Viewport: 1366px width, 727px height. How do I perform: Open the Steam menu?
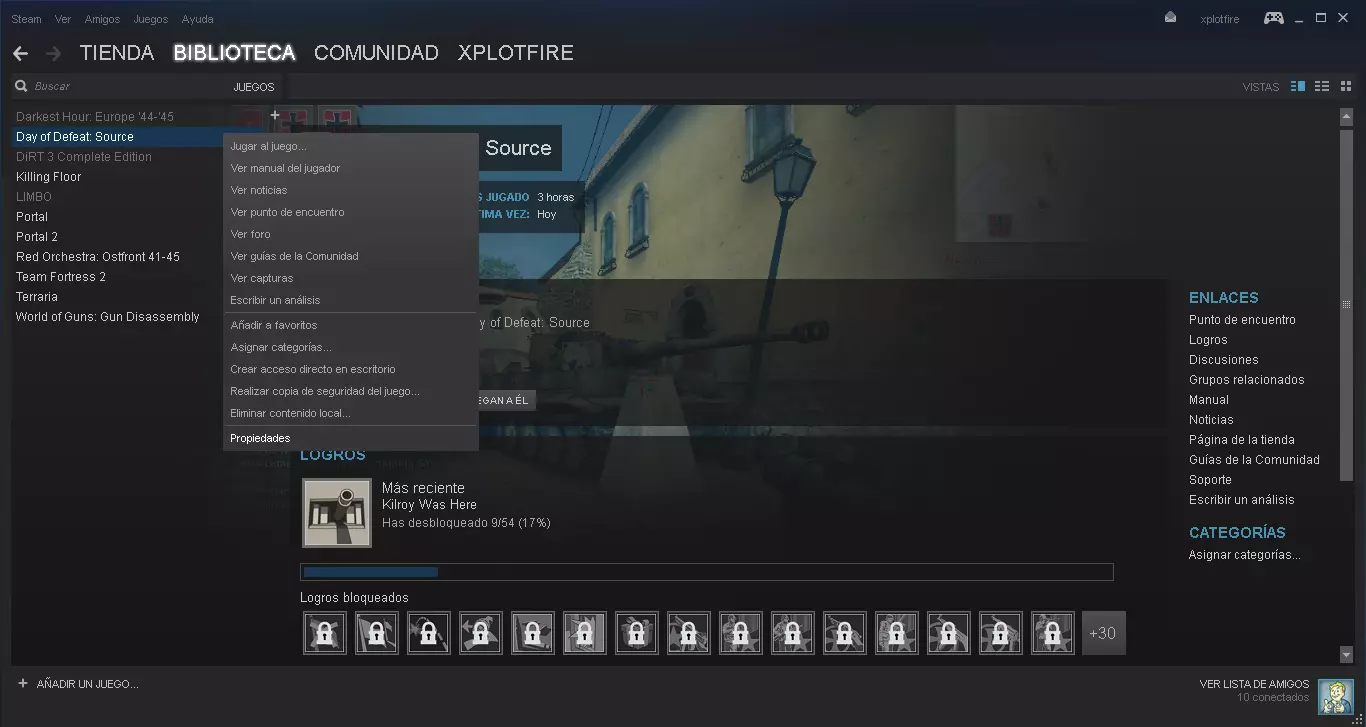pos(26,19)
